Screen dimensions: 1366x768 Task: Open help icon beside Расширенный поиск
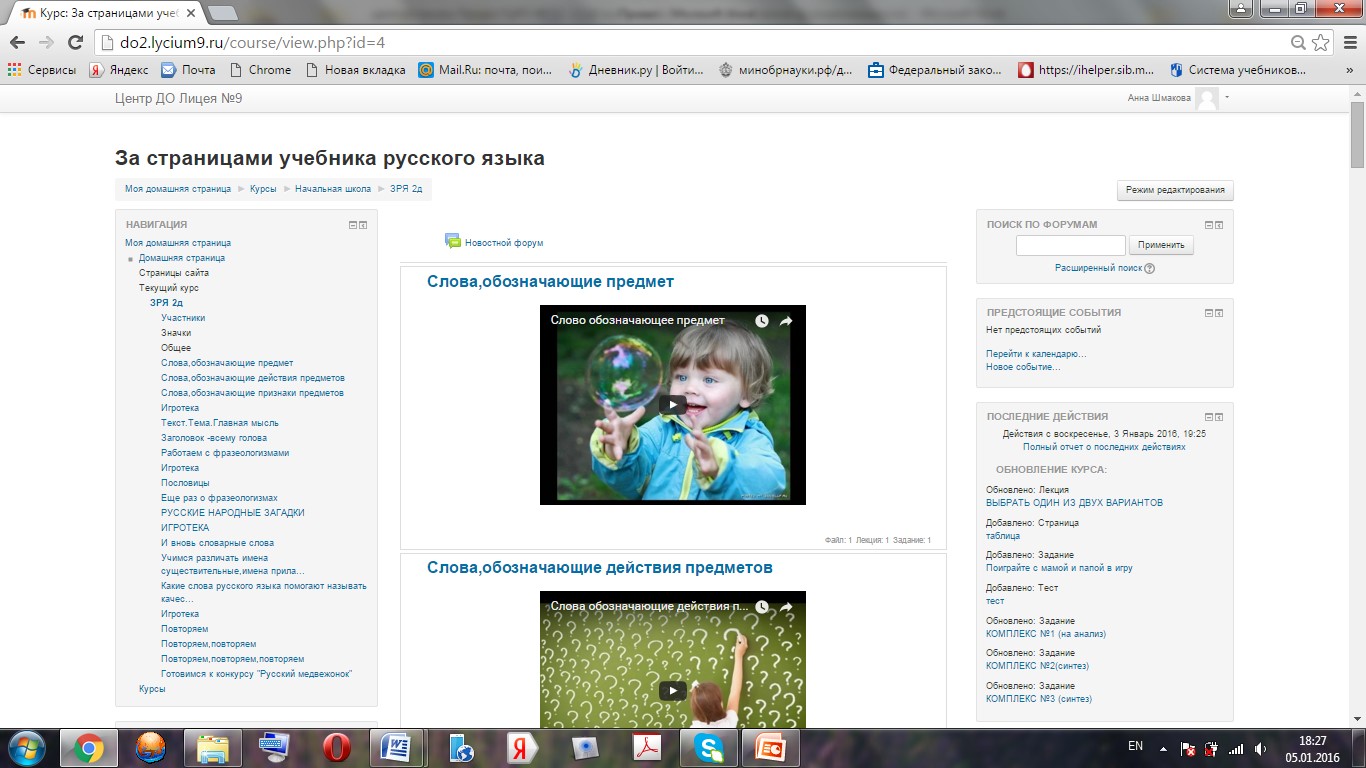click(x=1149, y=268)
